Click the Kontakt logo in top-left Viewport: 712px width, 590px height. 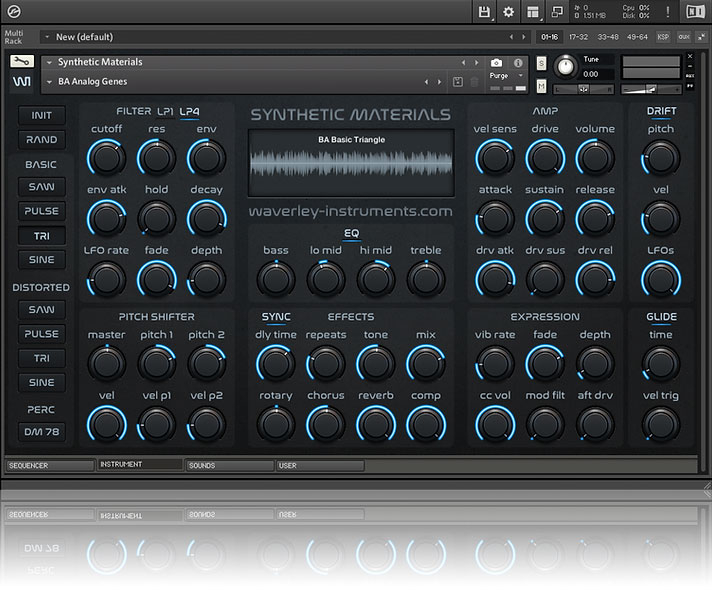14,12
